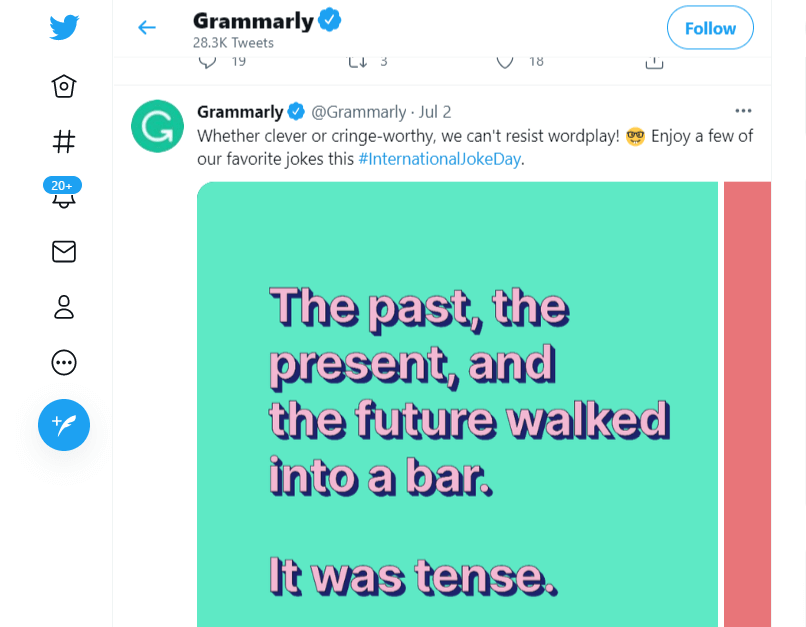Open the #InternationalJokeDay hashtag link
Screen dimensions: 806x627
(440, 159)
